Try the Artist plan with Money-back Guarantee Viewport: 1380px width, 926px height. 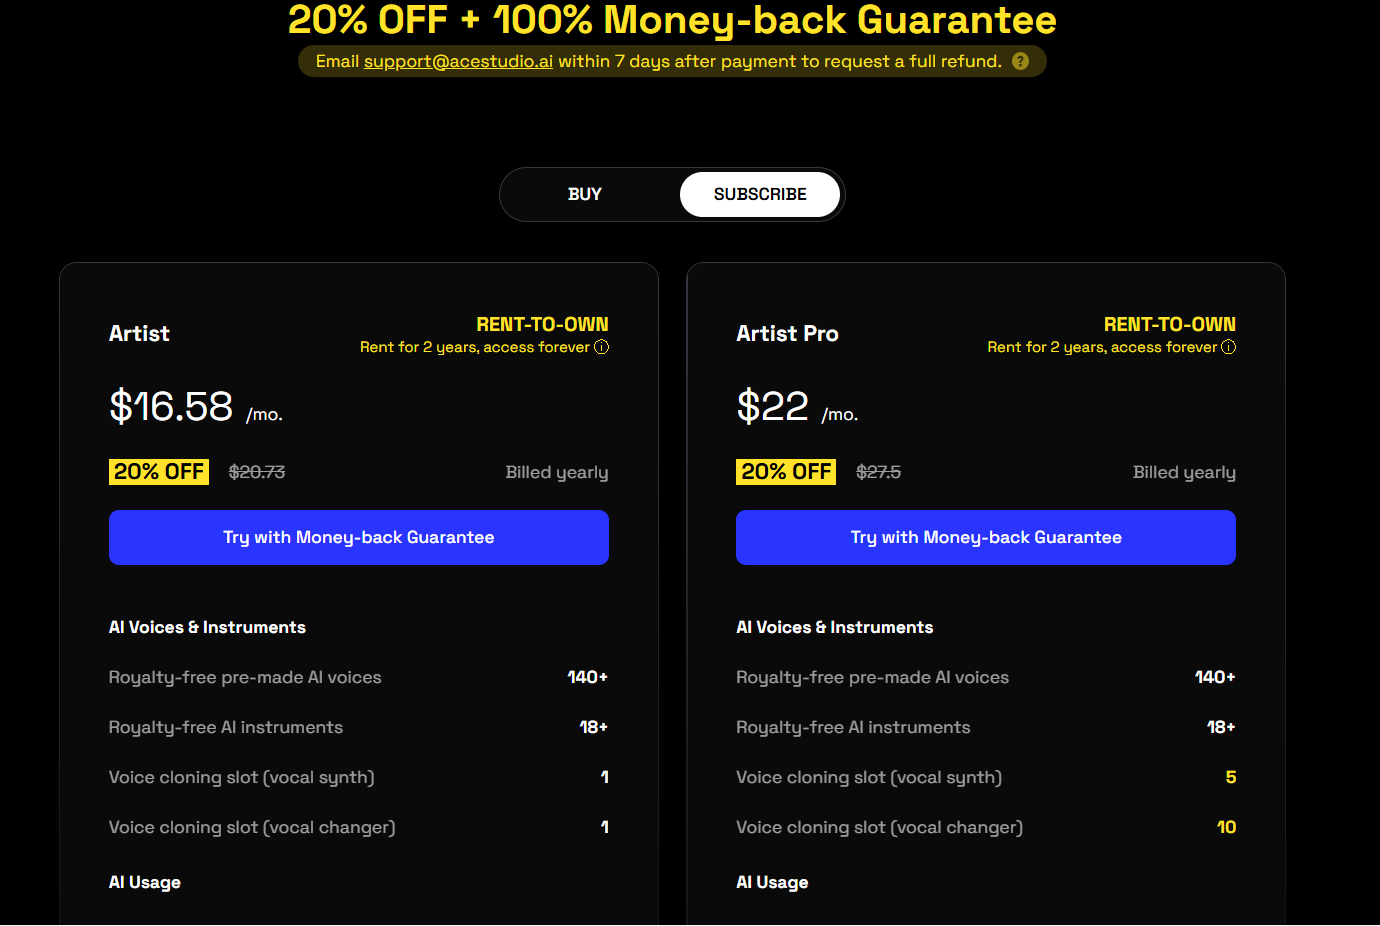point(358,537)
